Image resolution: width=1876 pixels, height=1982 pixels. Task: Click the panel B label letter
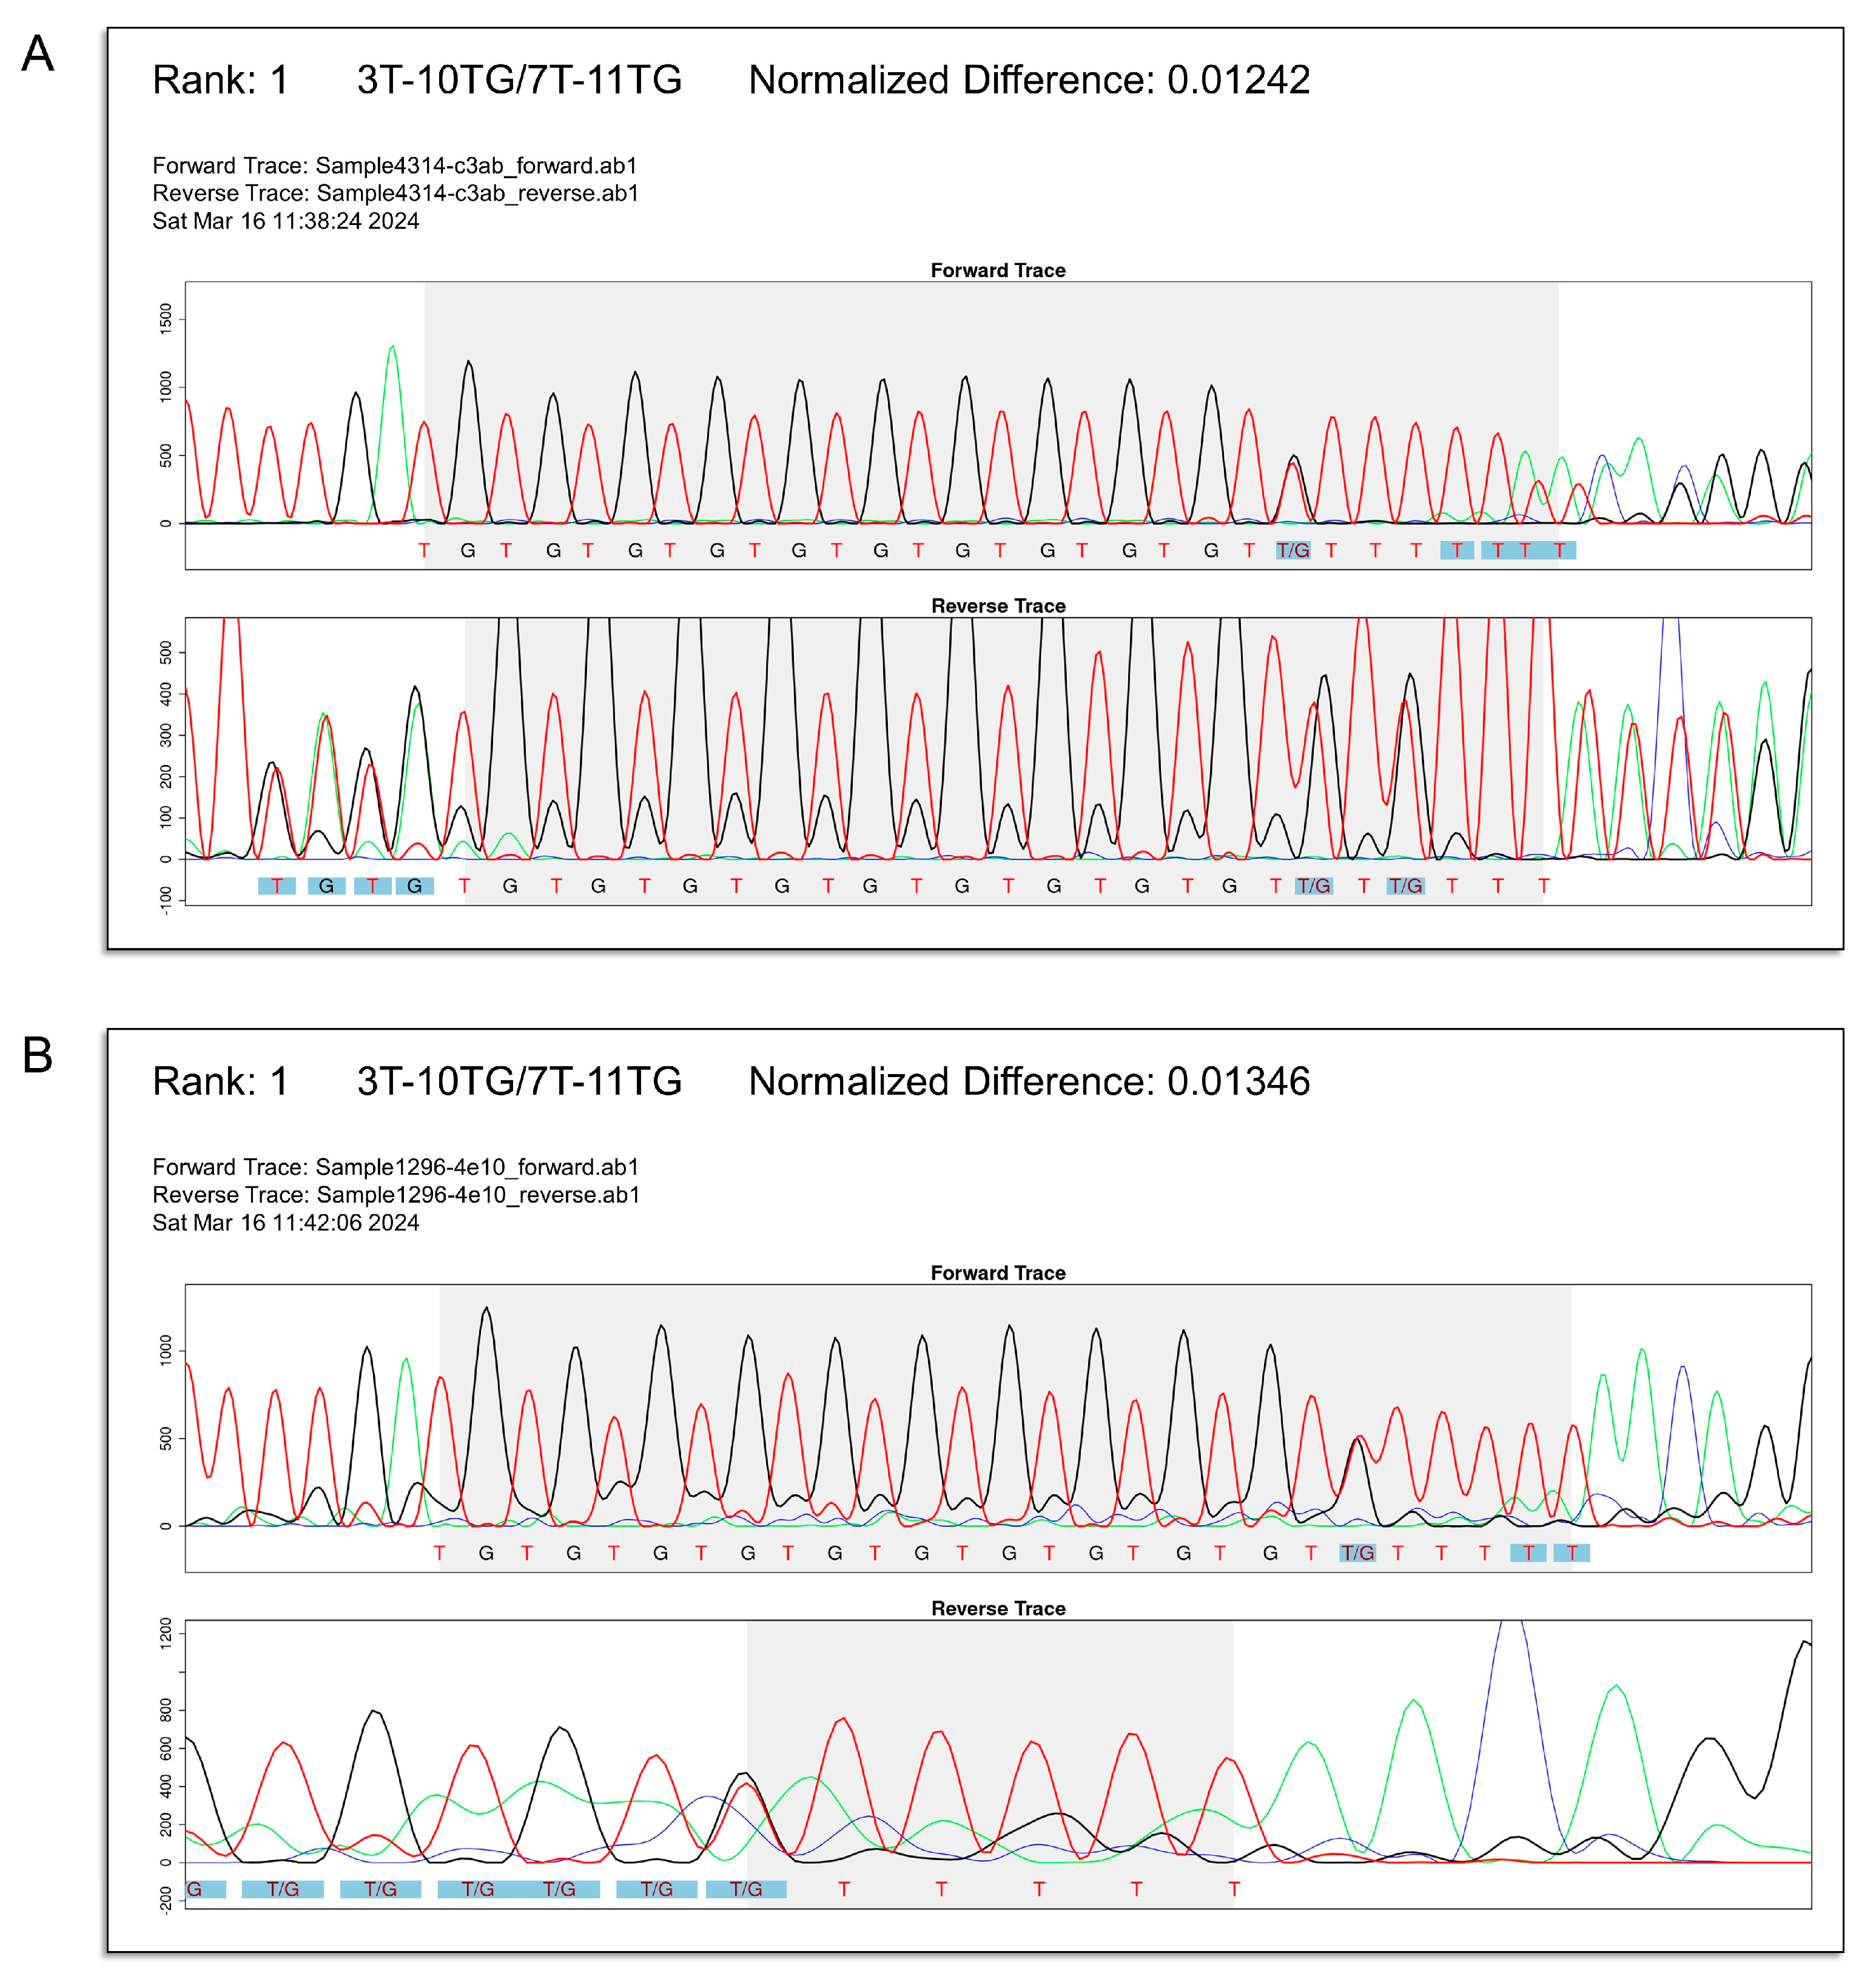coord(37,1056)
